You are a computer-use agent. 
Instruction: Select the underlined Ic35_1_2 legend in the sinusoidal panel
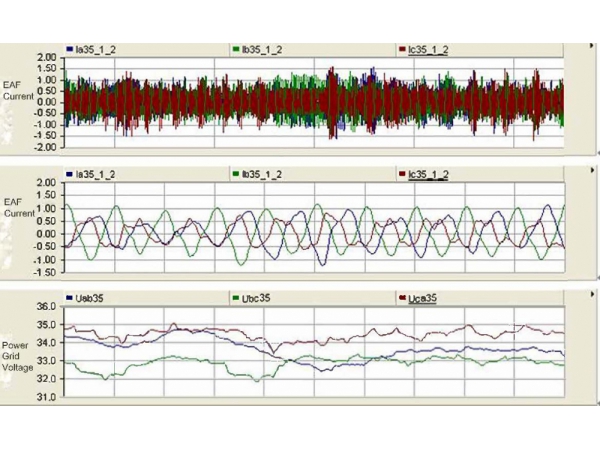click(x=427, y=174)
